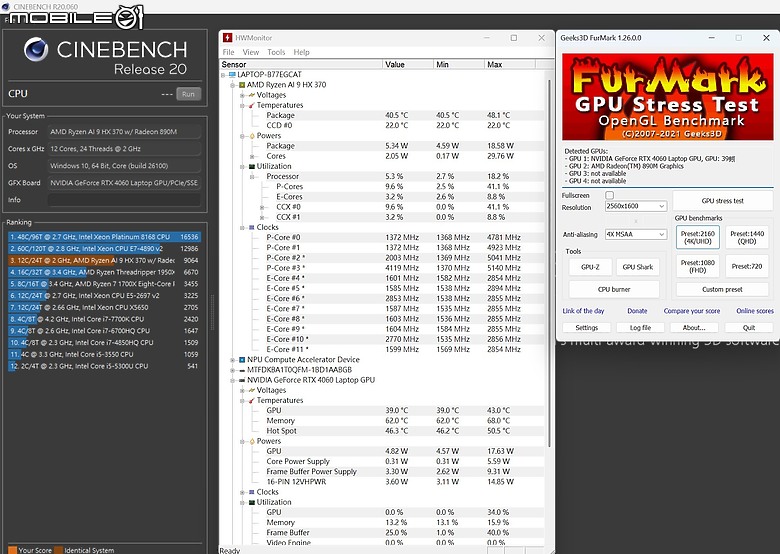Toggle the Fullscreen checkbox in FurMark
The height and width of the screenshot is (554, 780).
point(609,195)
